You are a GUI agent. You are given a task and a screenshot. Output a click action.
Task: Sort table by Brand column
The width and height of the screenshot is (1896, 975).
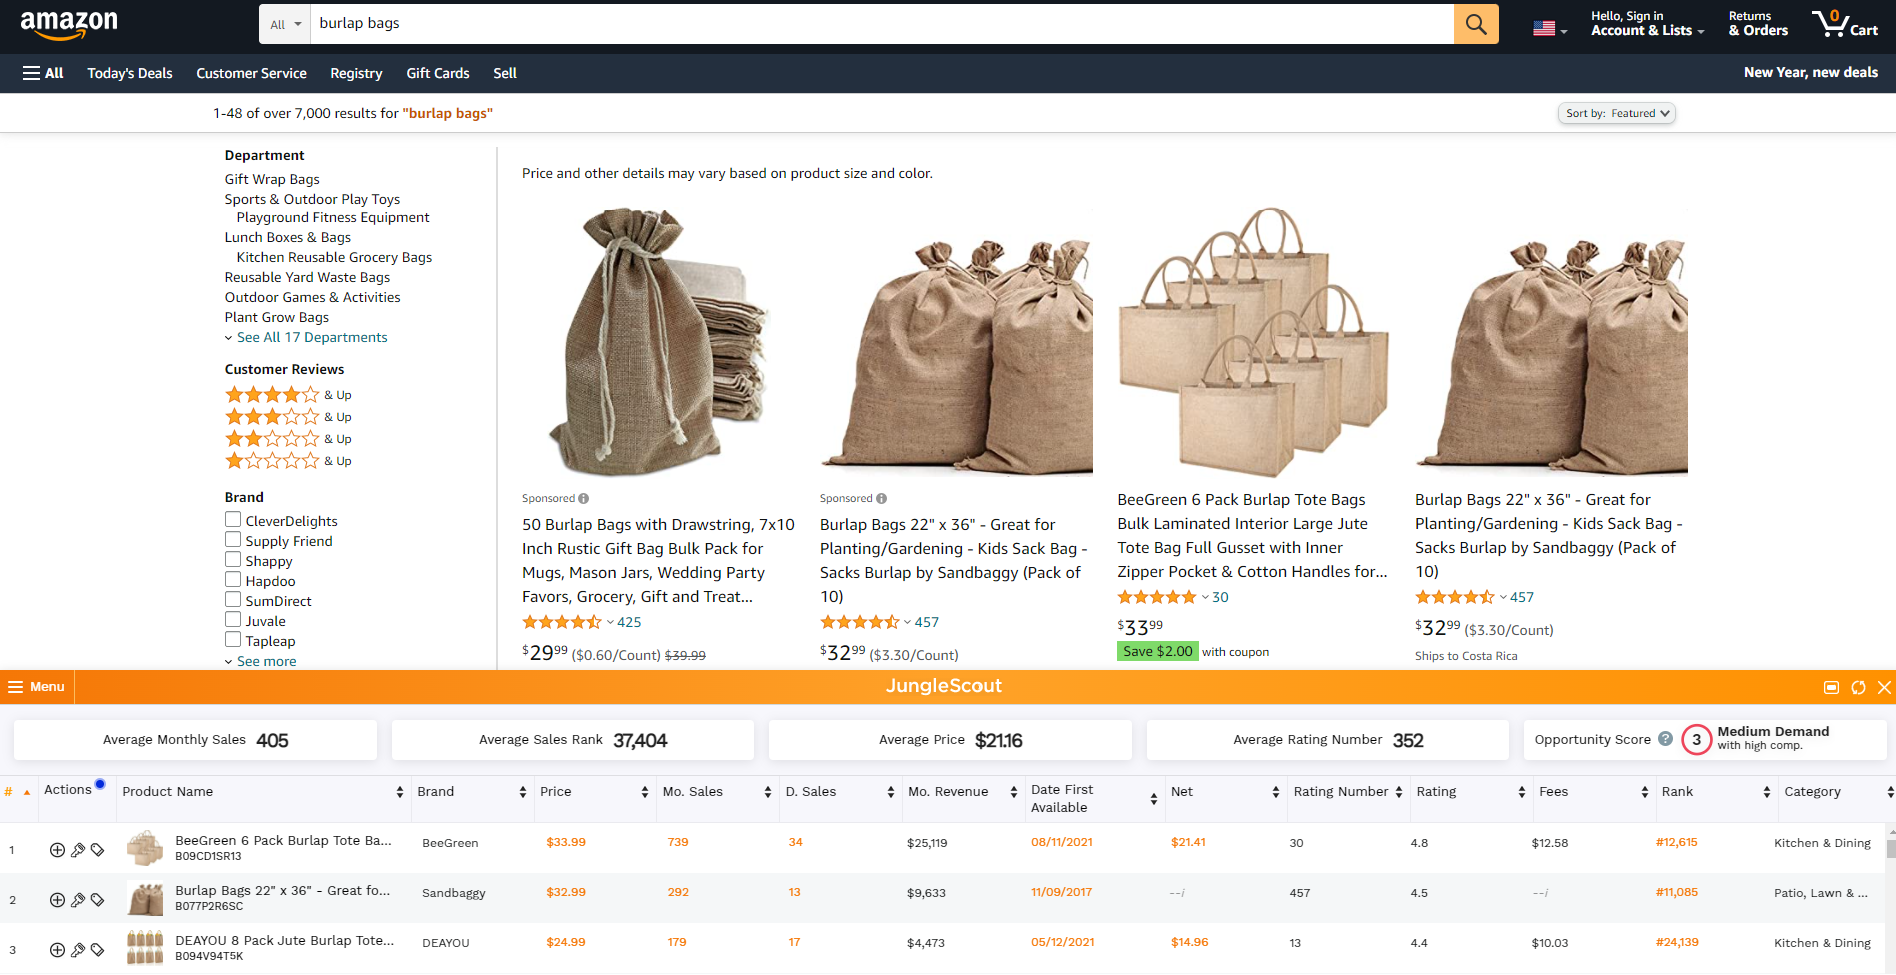tap(522, 792)
